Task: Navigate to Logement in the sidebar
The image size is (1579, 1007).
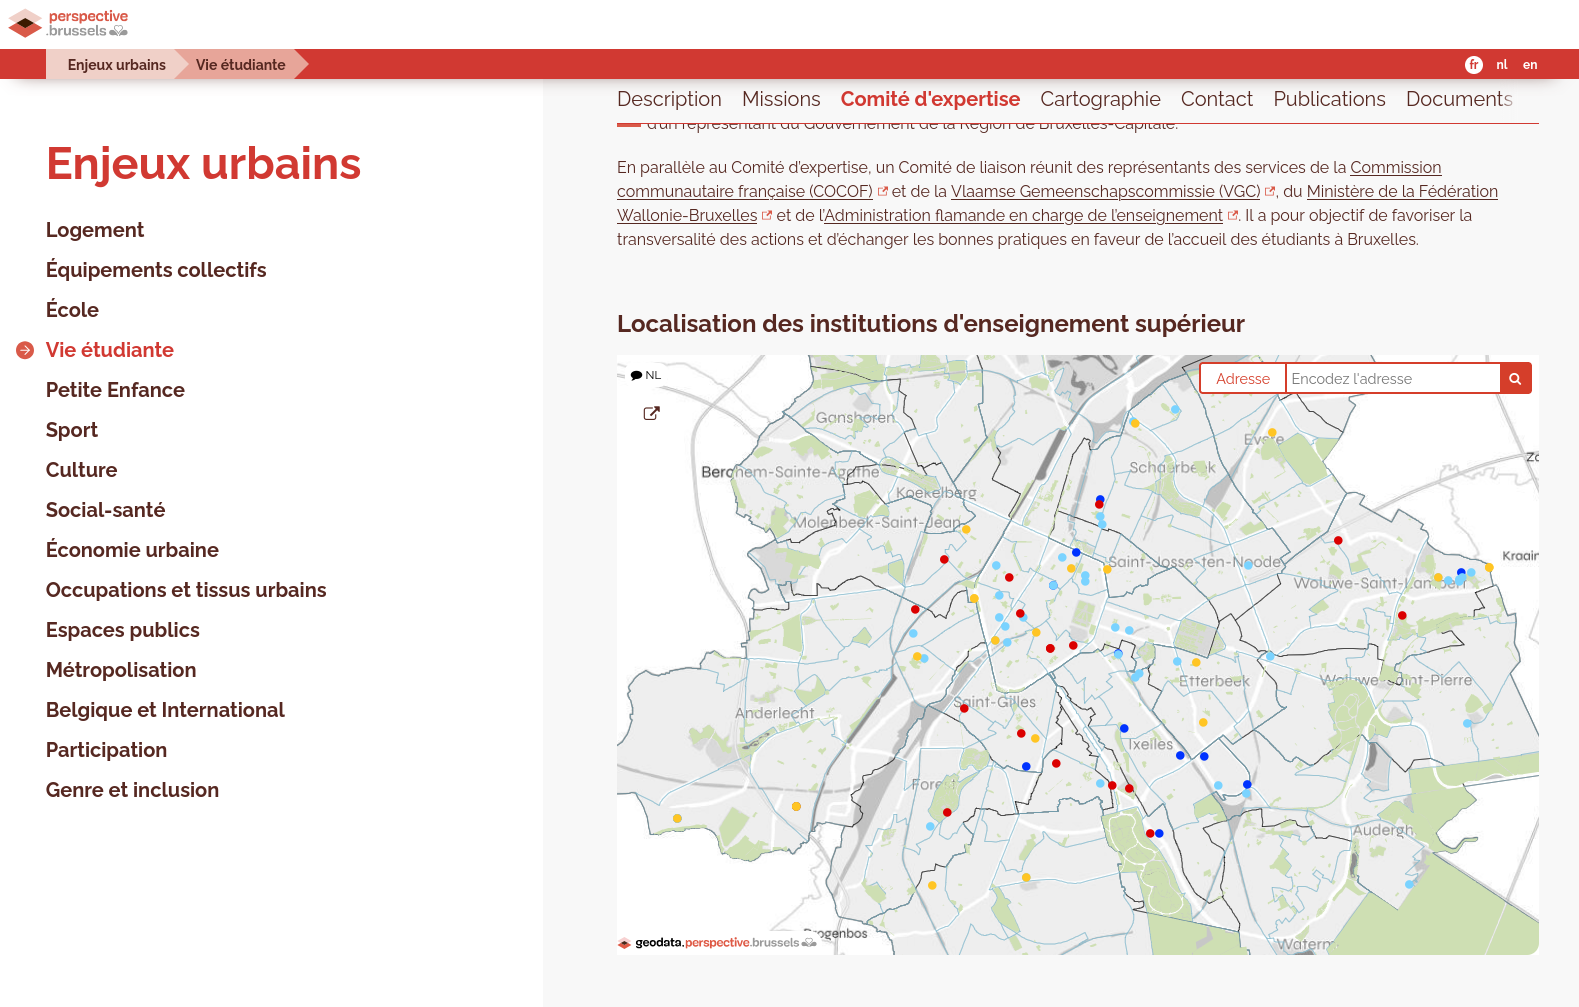Action: [95, 230]
